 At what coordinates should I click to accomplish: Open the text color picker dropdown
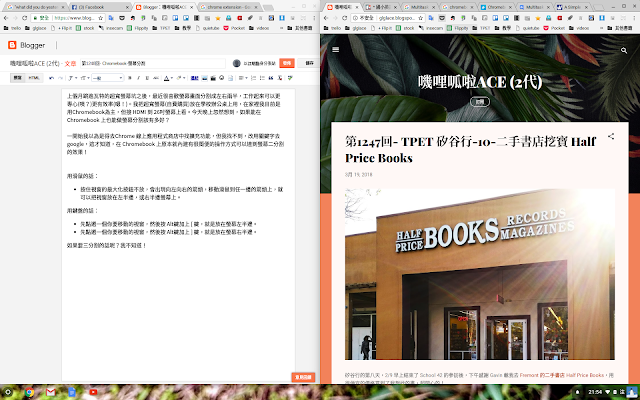[x=168, y=78]
